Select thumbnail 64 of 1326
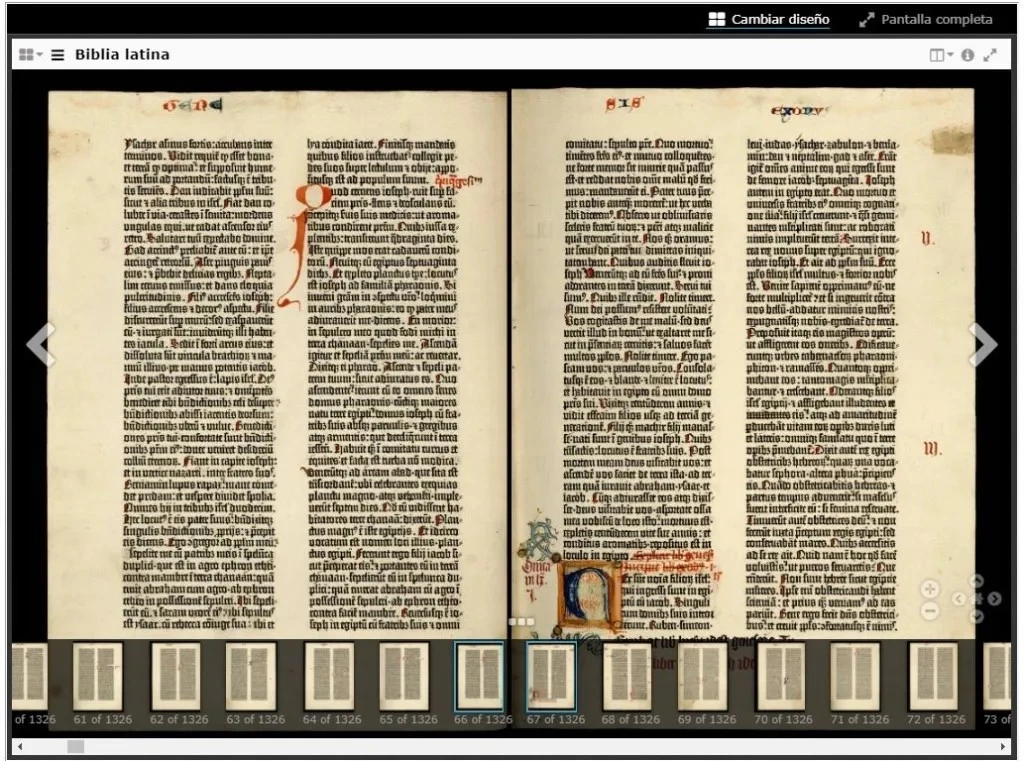This screenshot has height=761, width=1024. [x=329, y=676]
